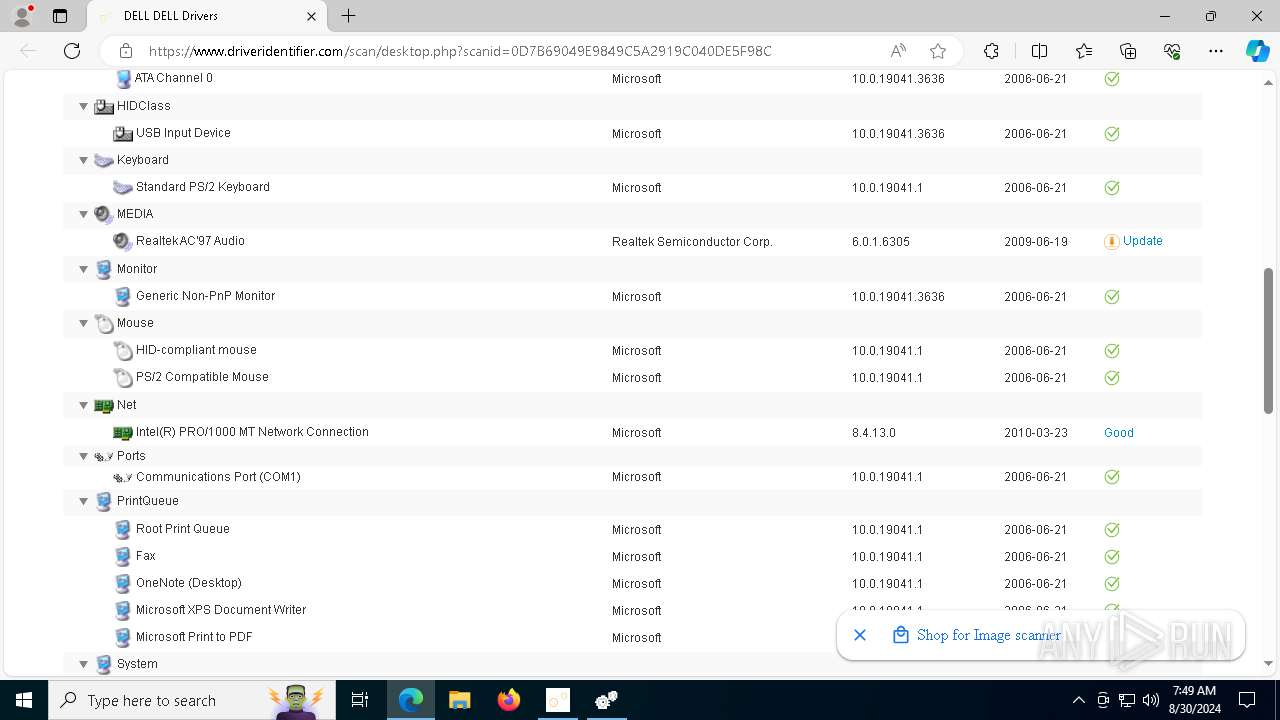Viewport: 1280px width, 720px height.
Task: Open Firefox from the taskbar
Action: 509,700
